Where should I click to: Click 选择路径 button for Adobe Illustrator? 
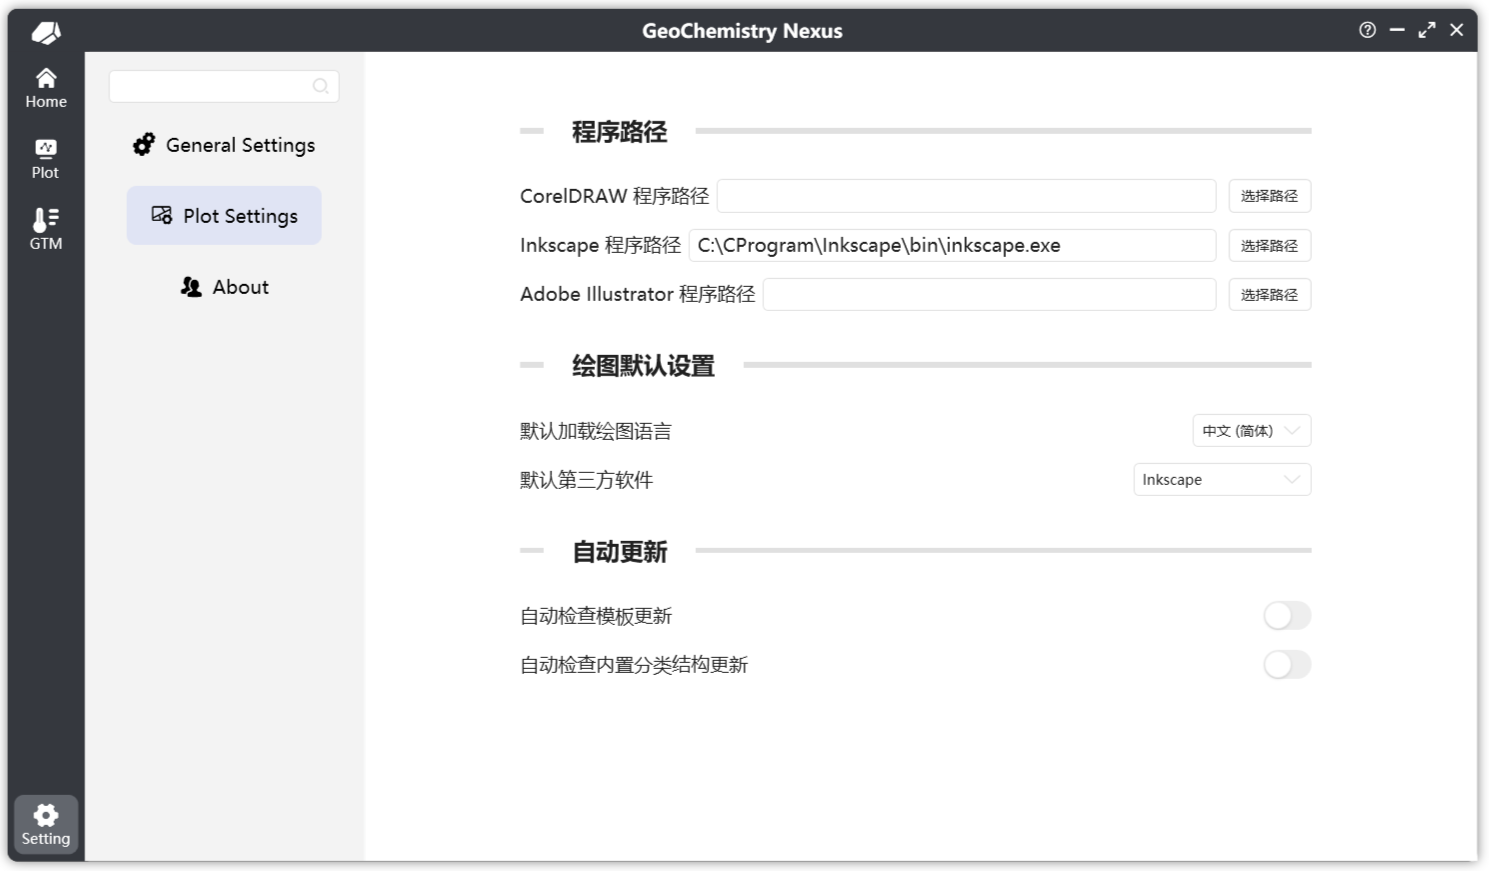click(1269, 295)
